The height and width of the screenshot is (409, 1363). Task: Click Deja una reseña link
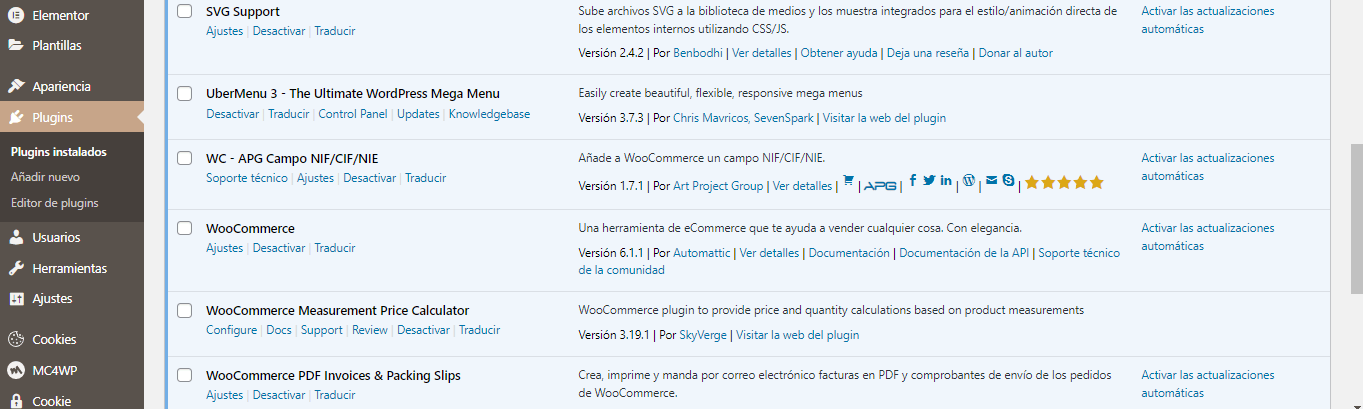(927, 53)
